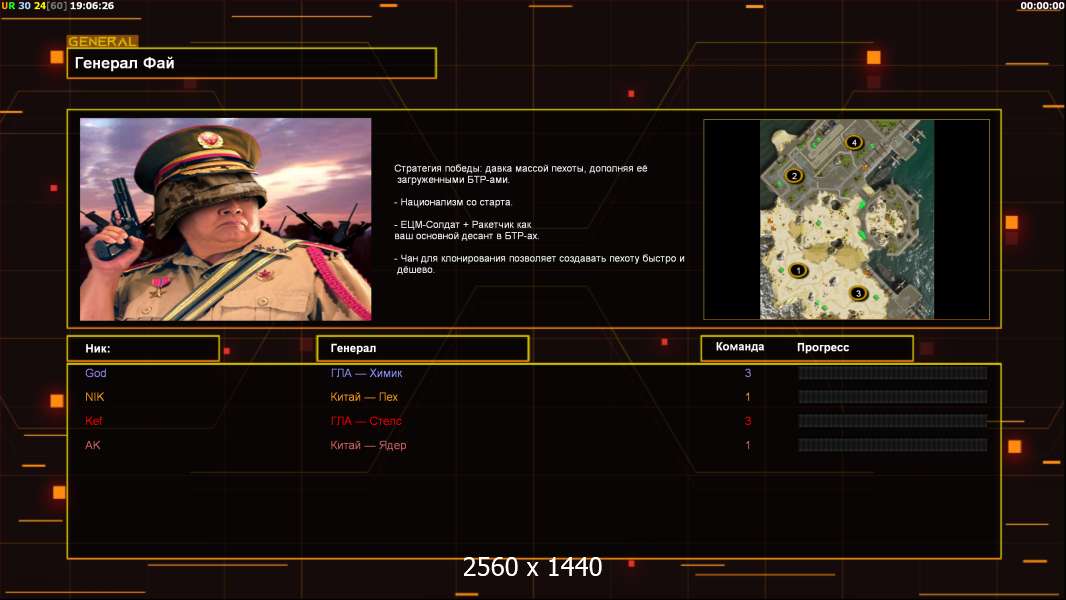This screenshot has height=600, width=1066.
Task: Click the Ник: column header
Action: coord(143,349)
